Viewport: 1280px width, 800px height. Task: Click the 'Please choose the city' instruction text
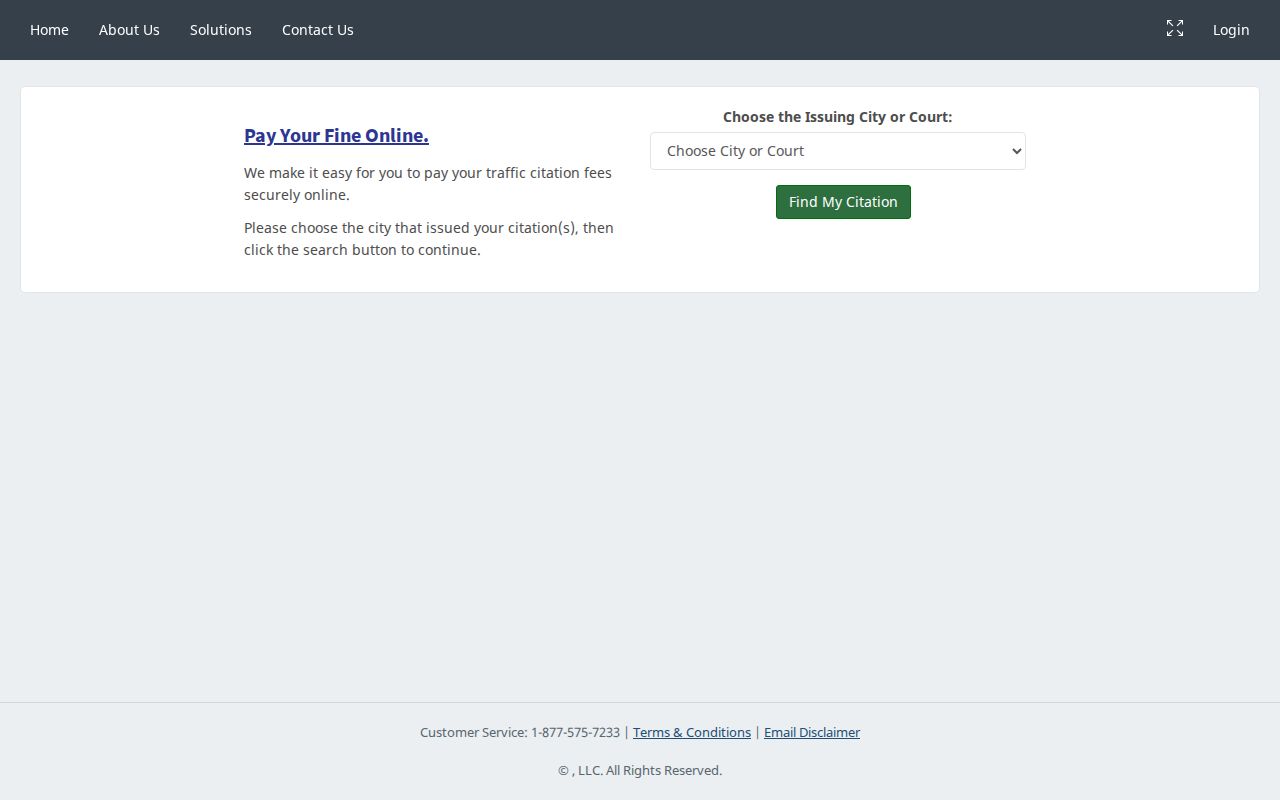point(429,239)
